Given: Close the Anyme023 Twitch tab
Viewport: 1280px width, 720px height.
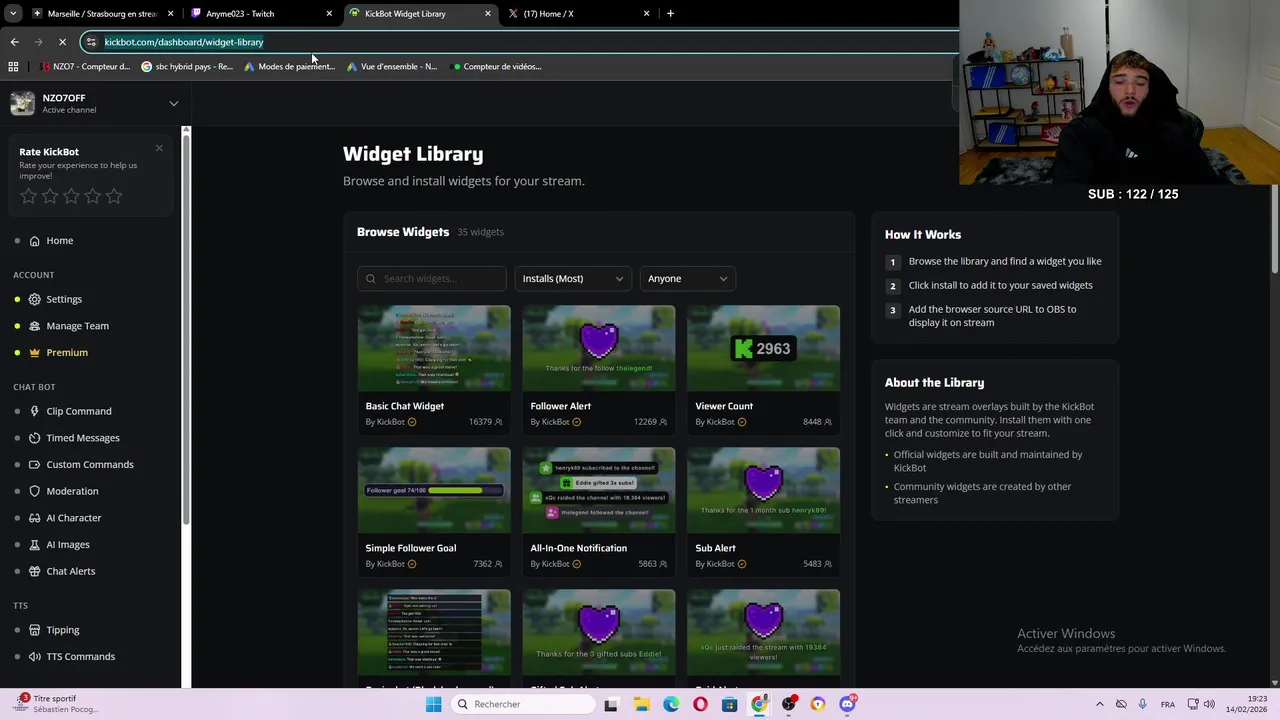Looking at the screenshot, I should point(329,14).
